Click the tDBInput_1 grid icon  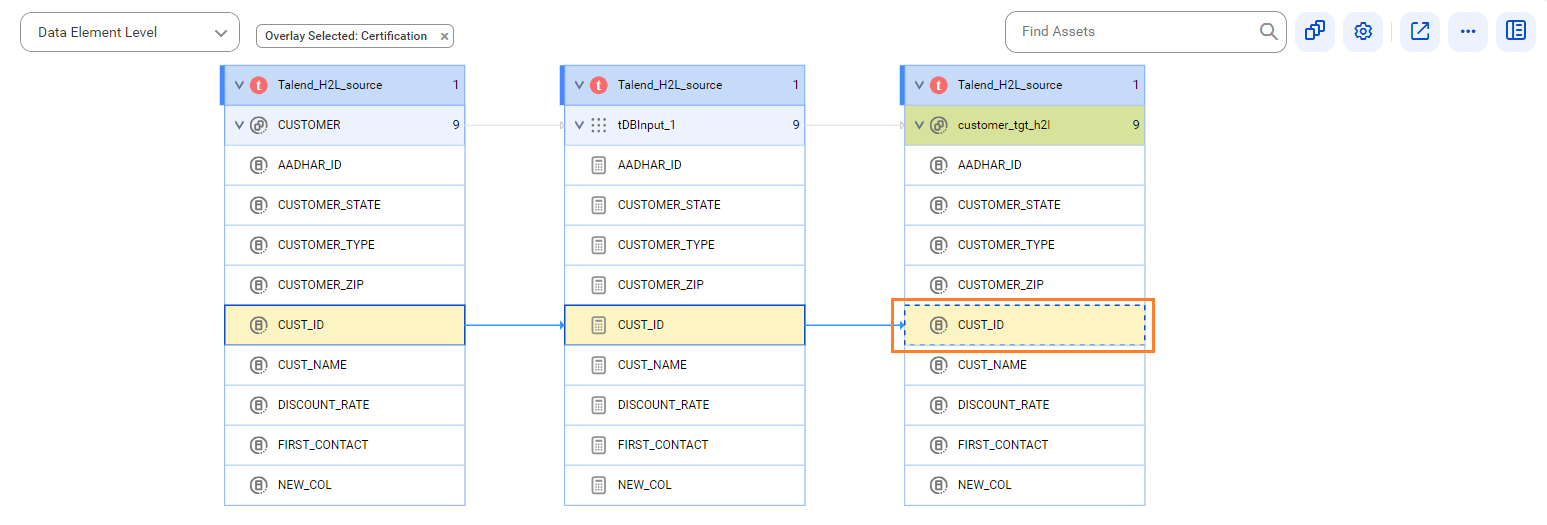click(x=598, y=125)
